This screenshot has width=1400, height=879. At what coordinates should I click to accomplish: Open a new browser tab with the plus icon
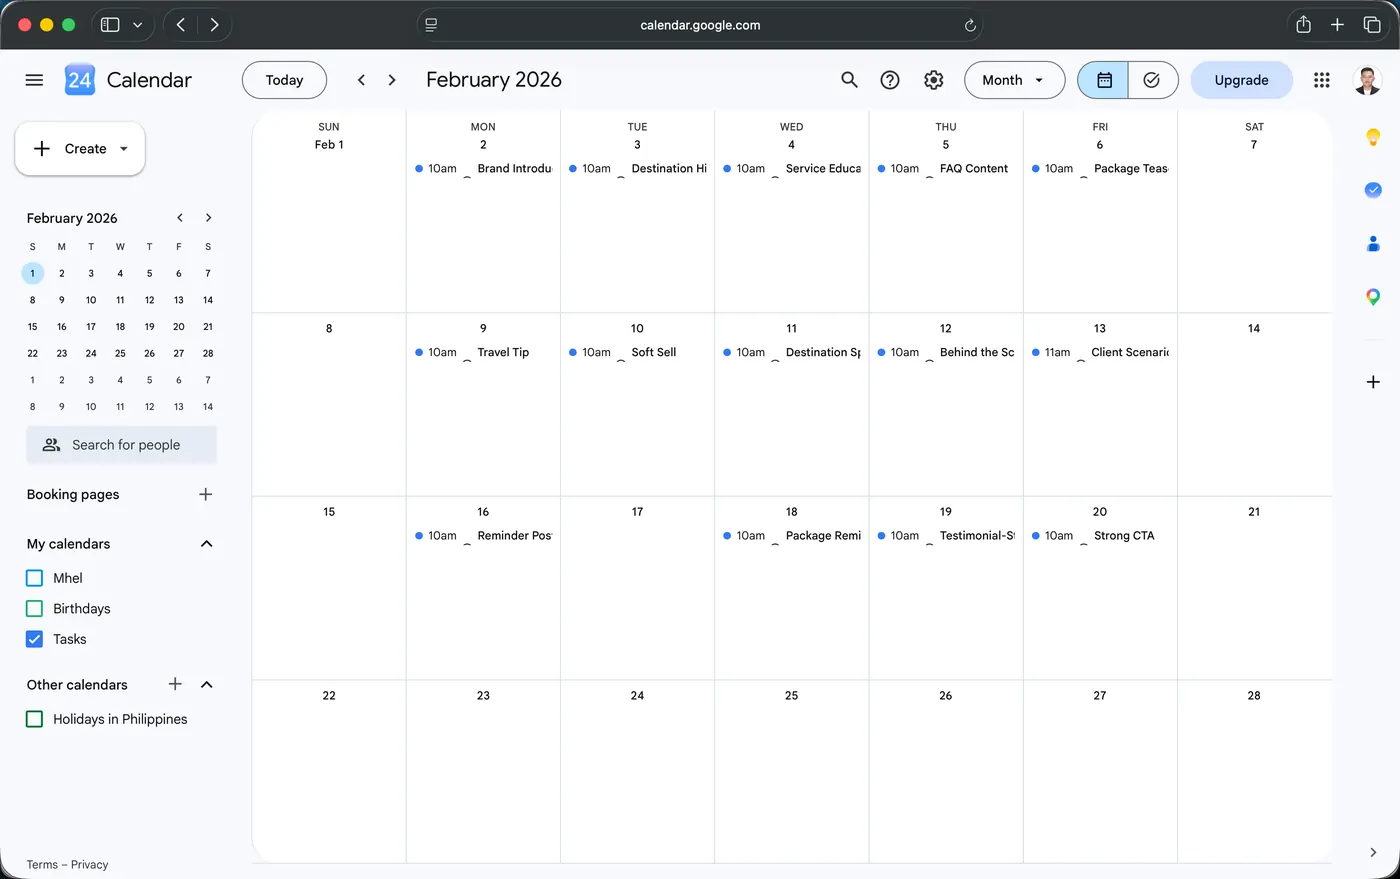(1337, 25)
